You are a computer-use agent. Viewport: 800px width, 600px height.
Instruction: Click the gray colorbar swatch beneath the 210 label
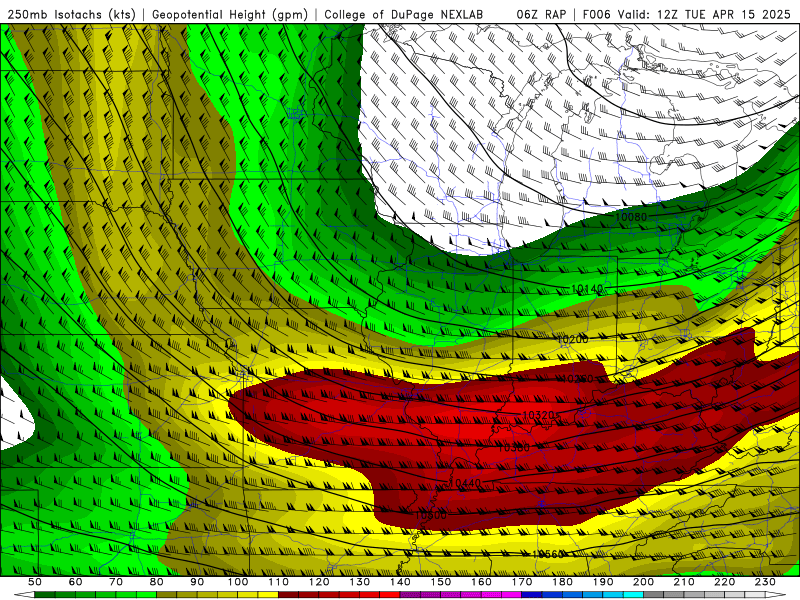tap(694, 595)
